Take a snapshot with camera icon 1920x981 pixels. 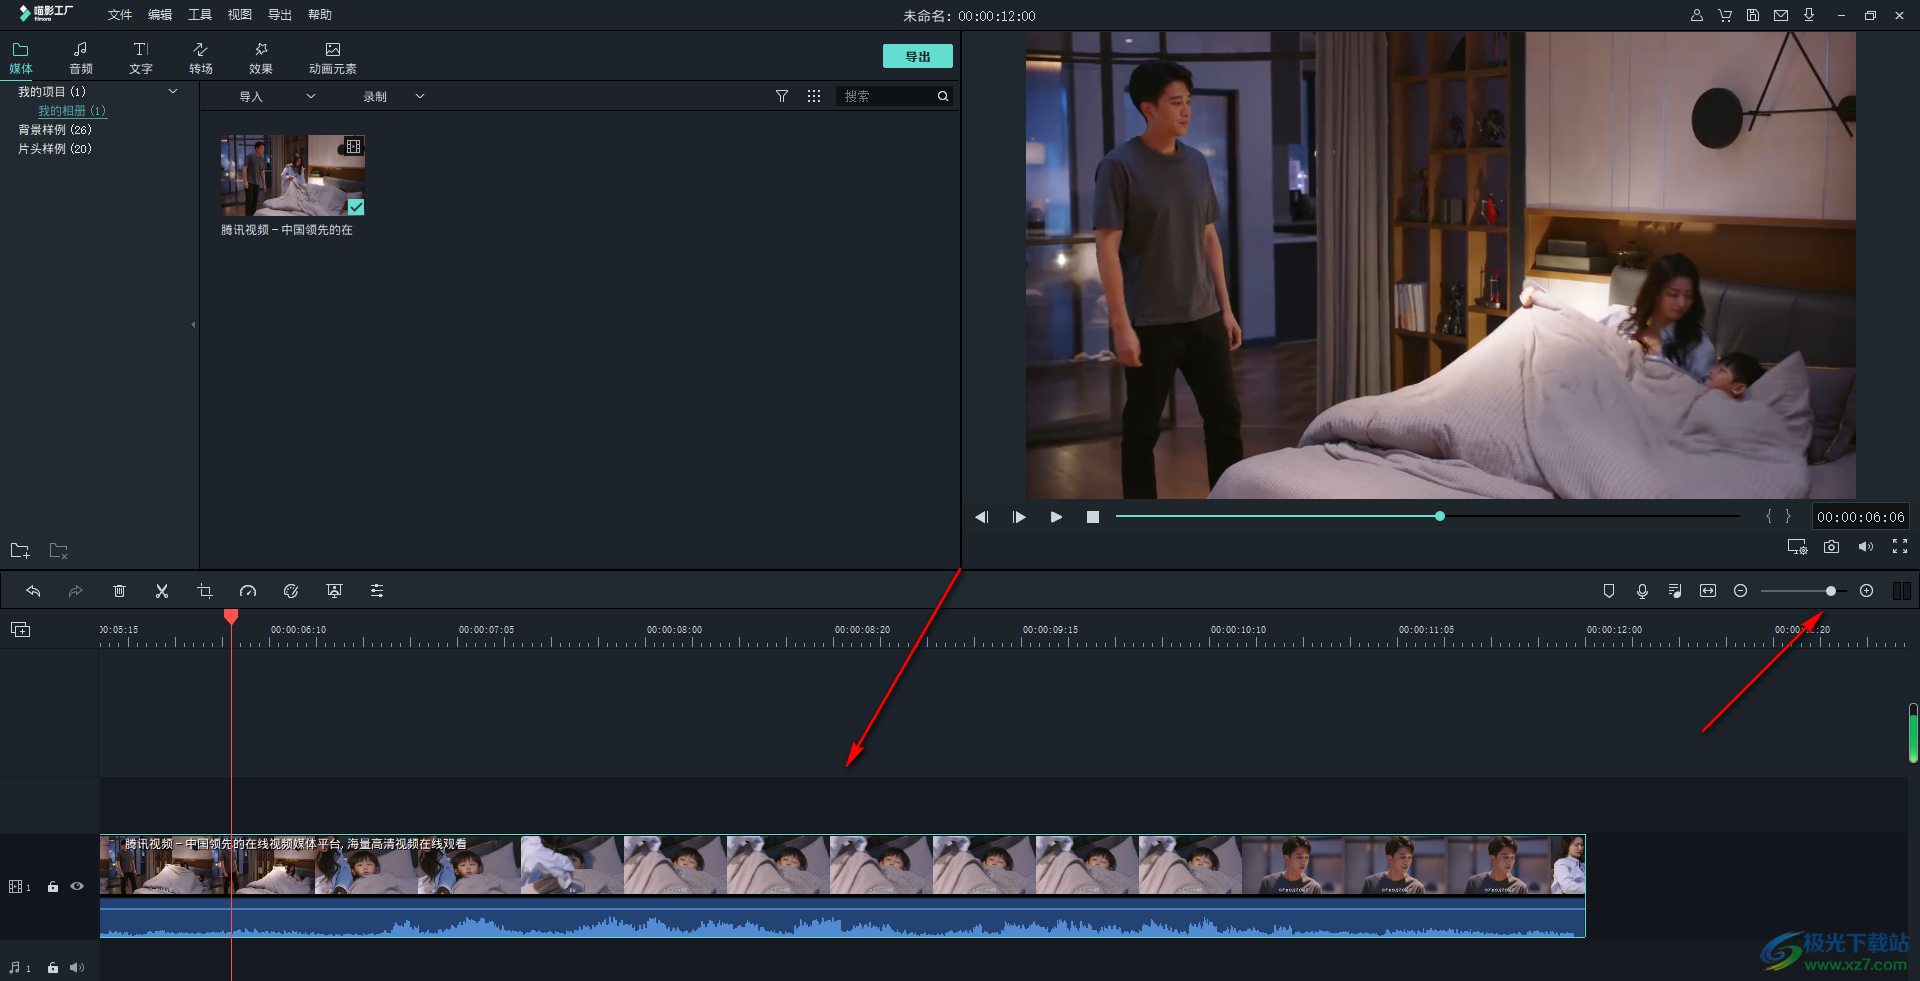tap(1831, 547)
